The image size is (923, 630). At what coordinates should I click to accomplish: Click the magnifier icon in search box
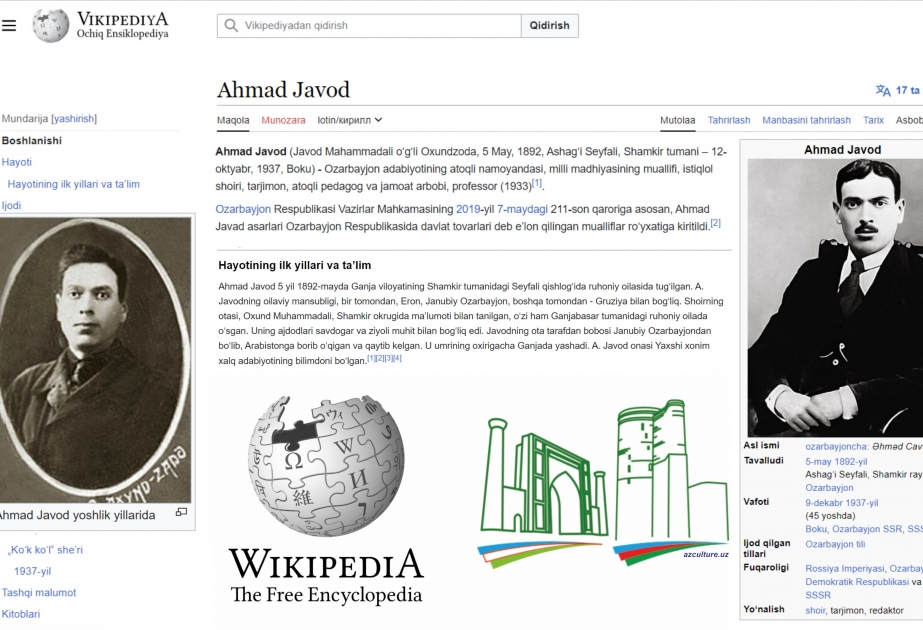pyautogui.click(x=231, y=25)
